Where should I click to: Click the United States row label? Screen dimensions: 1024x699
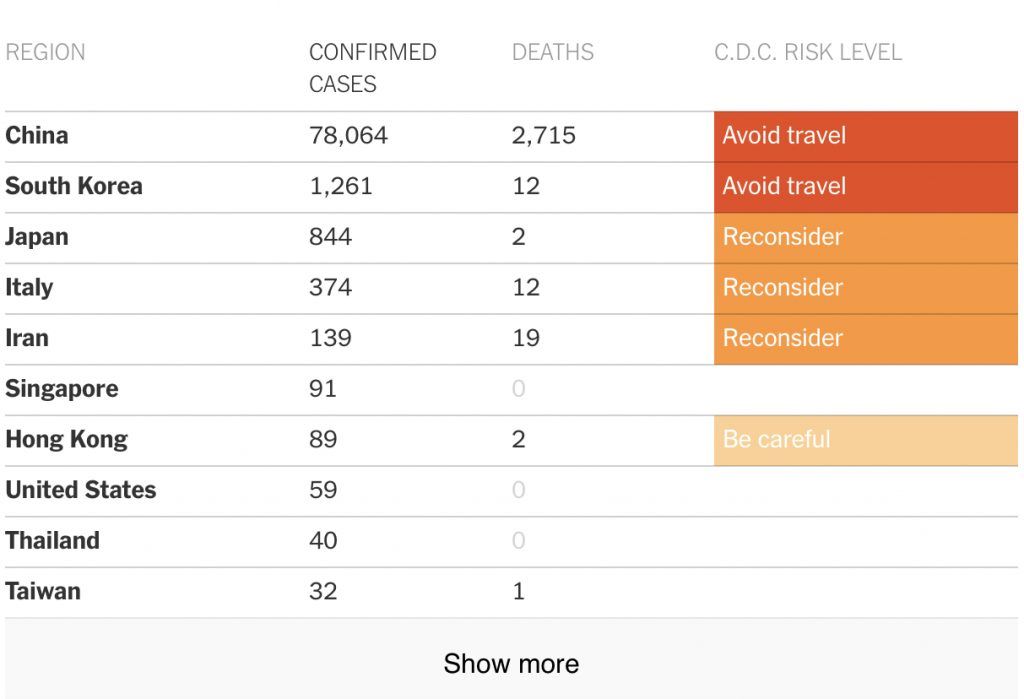[81, 490]
